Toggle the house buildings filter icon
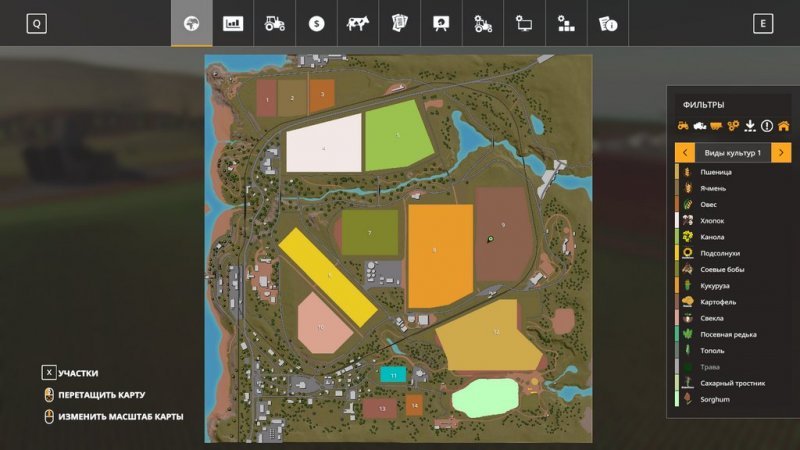800x450 pixels. [783, 126]
